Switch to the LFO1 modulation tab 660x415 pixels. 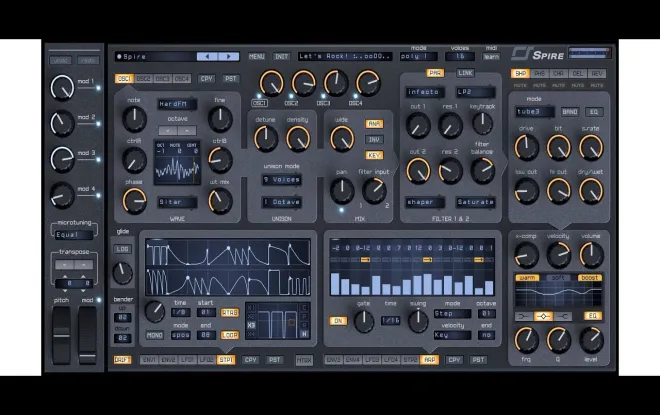click(x=187, y=360)
